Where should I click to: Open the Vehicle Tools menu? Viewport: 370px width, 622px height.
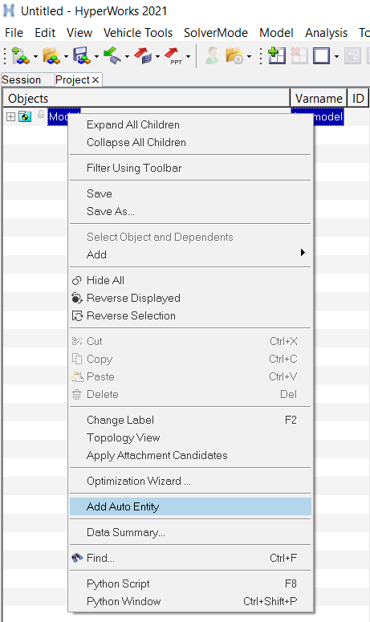[138, 33]
